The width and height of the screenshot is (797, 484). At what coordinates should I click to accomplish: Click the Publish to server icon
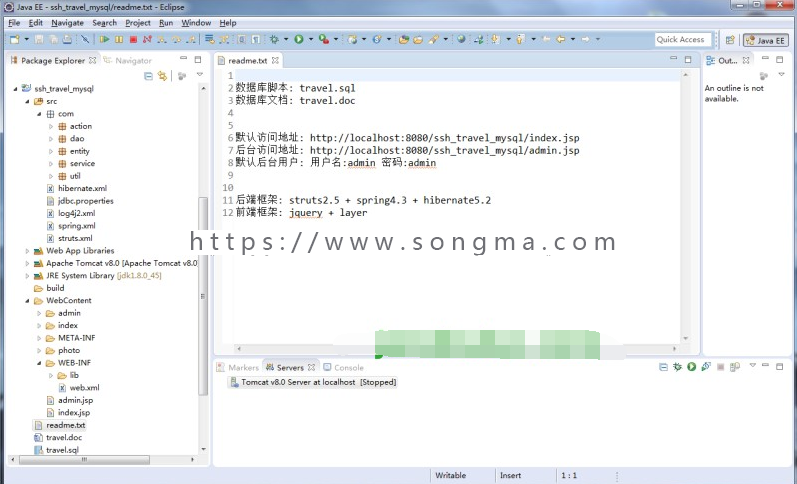pyautogui.click(x=734, y=367)
